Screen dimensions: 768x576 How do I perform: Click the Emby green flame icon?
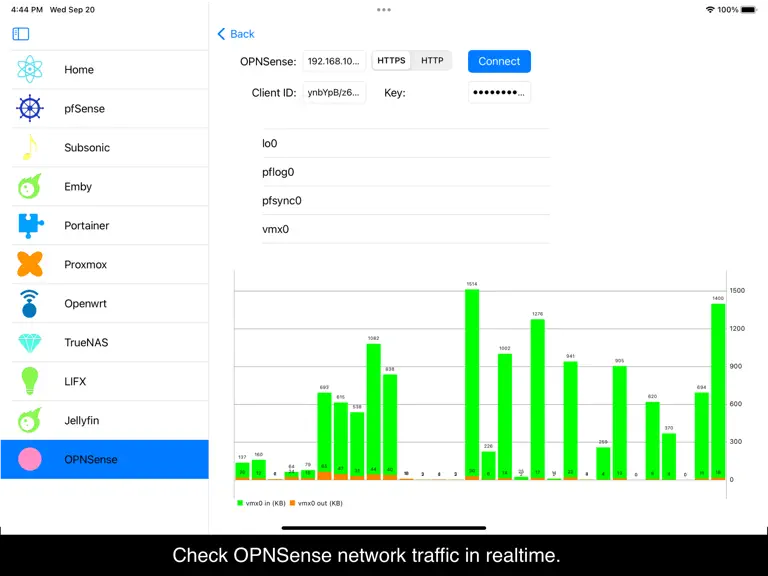coord(30,186)
